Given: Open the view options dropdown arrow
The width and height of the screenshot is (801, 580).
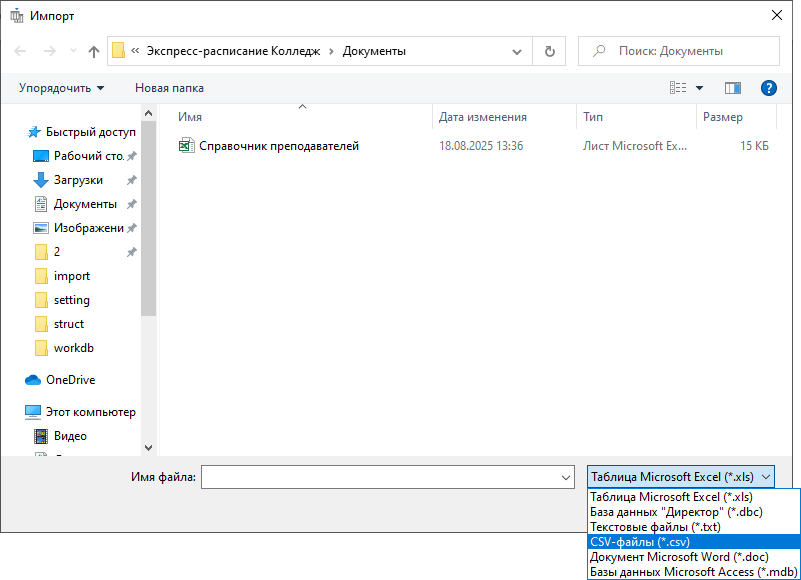Looking at the screenshot, I should (x=700, y=88).
